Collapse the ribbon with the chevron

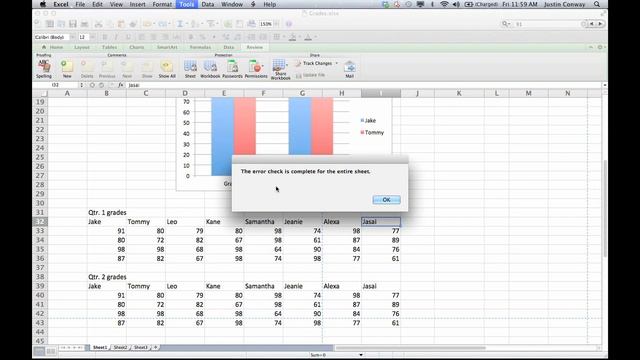591,47
